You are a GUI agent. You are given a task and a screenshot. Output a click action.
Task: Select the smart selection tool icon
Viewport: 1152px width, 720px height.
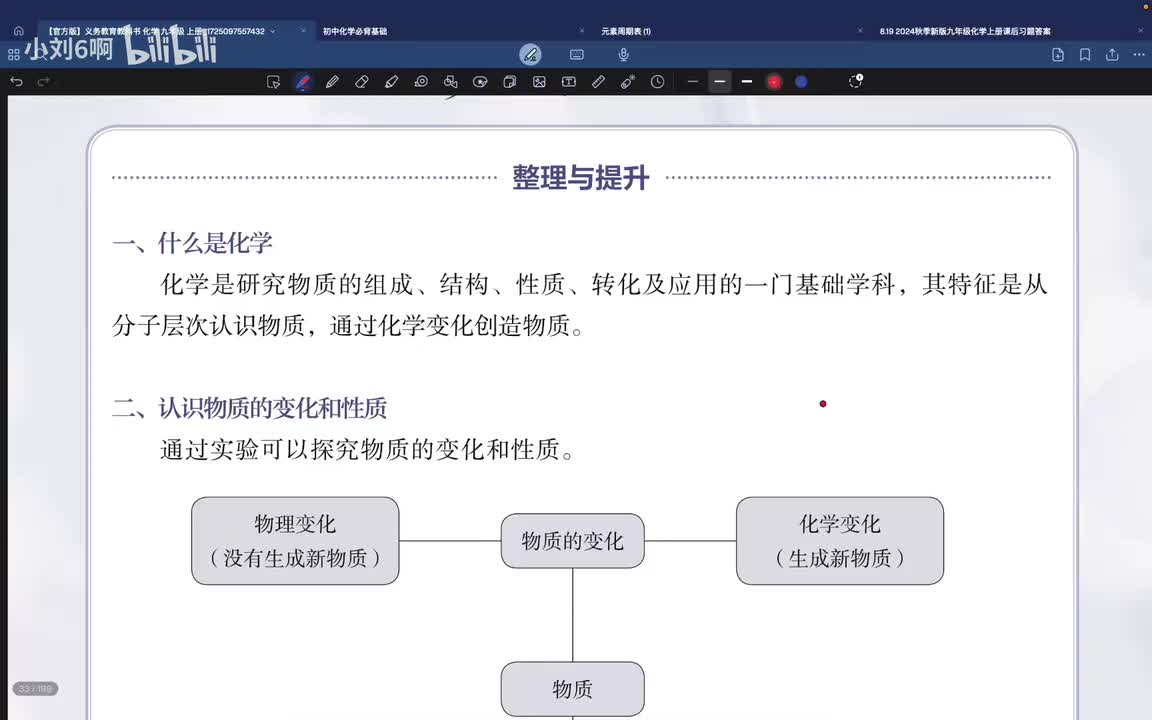(273, 82)
